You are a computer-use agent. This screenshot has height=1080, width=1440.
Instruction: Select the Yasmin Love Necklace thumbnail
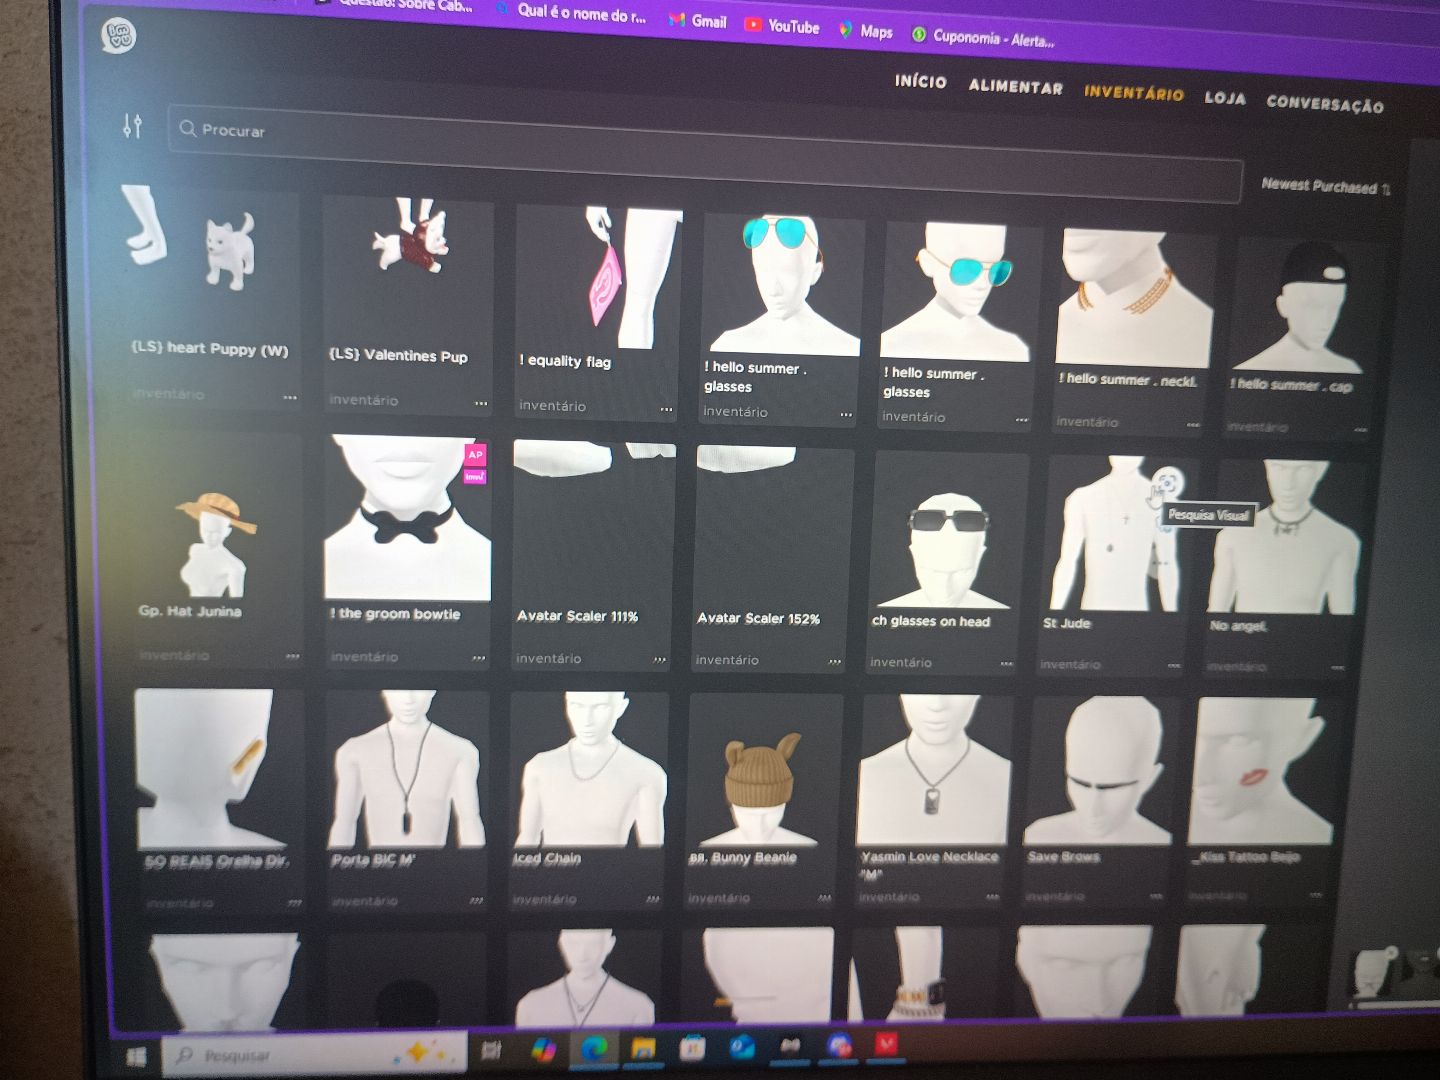click(935, 771)
